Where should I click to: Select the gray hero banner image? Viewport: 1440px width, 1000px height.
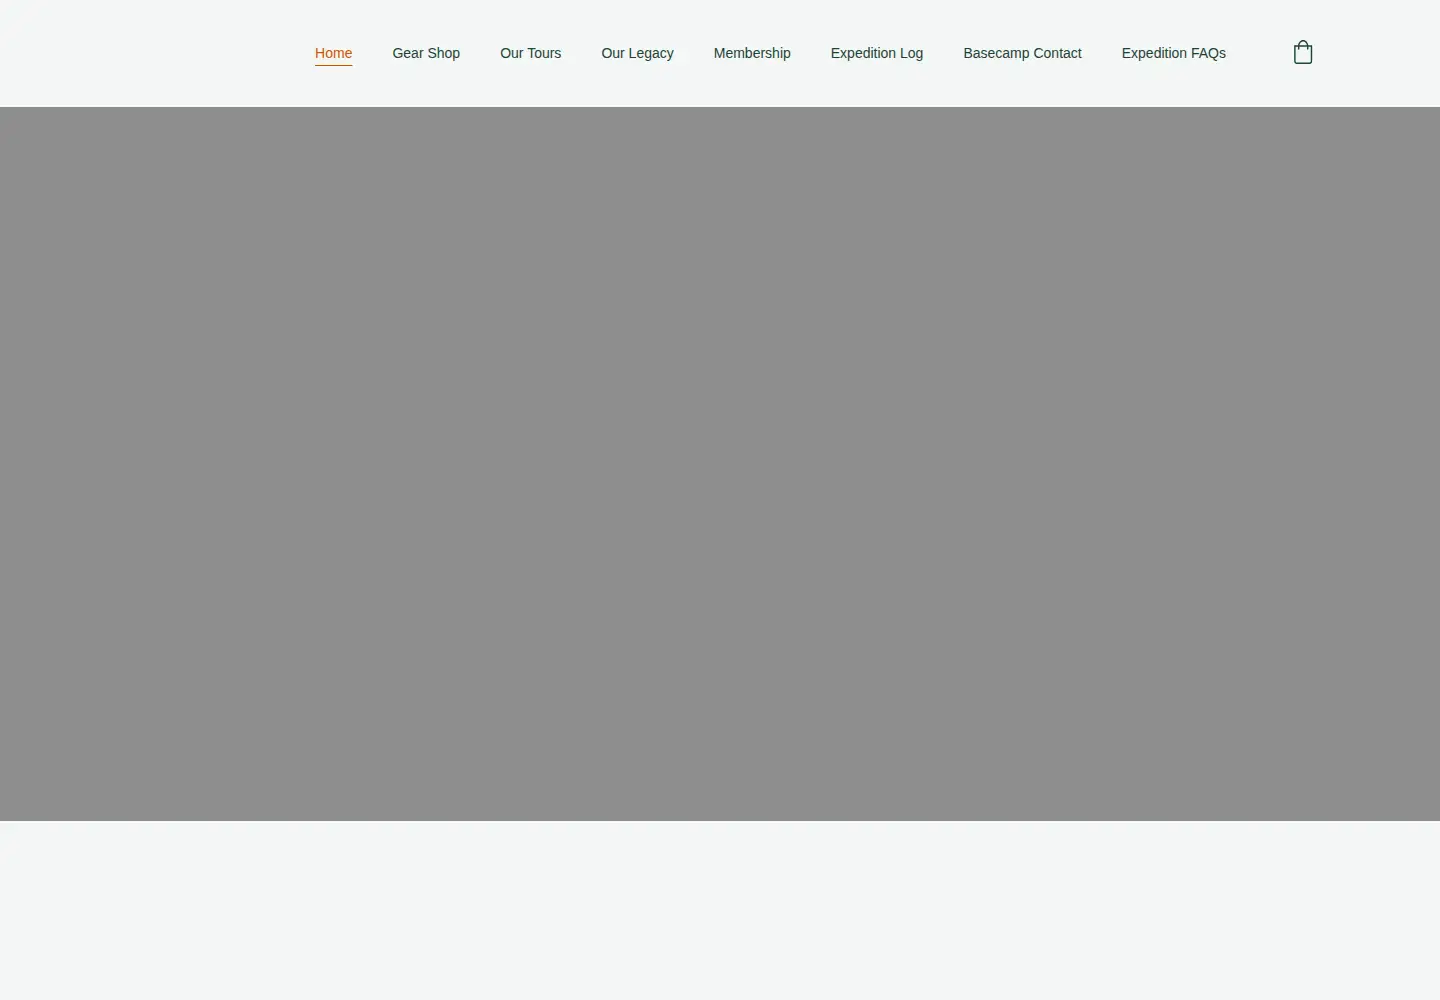tap(720, 464)
